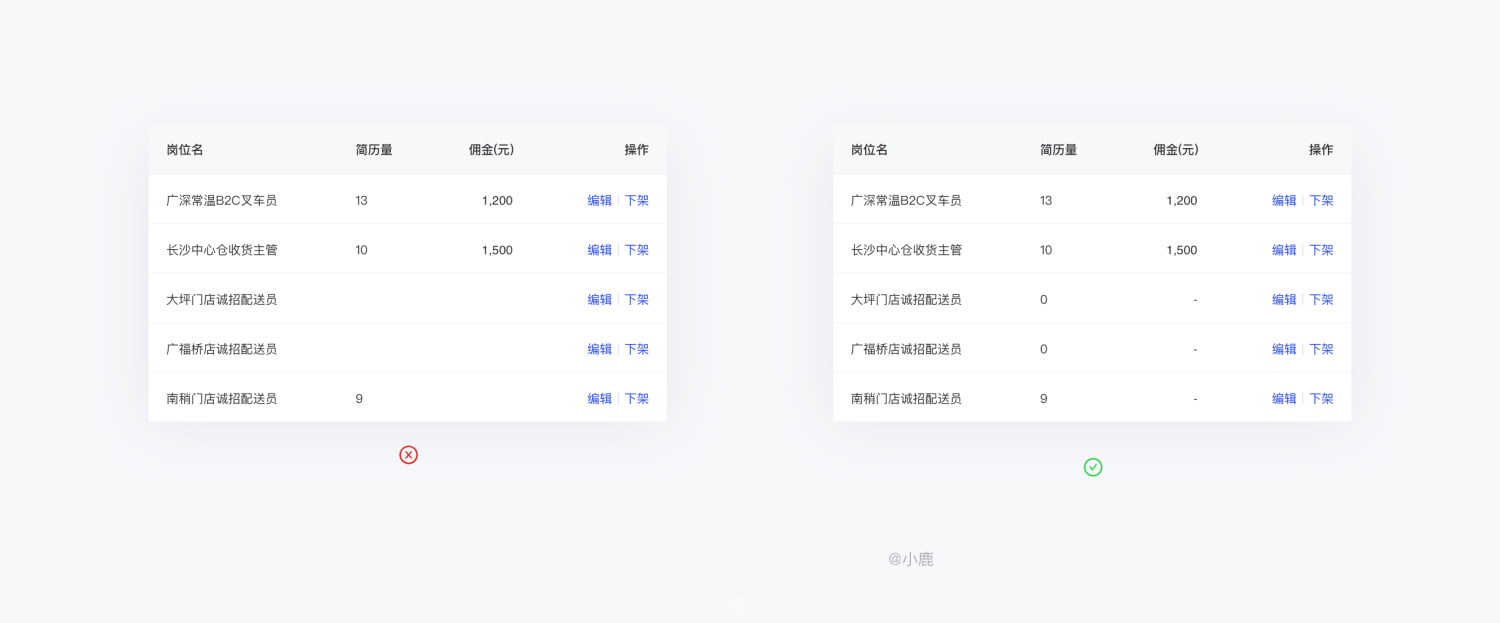Click 下架 for 南稍门店诚招配送员 in left table
1500x623 pixels.
637,398
